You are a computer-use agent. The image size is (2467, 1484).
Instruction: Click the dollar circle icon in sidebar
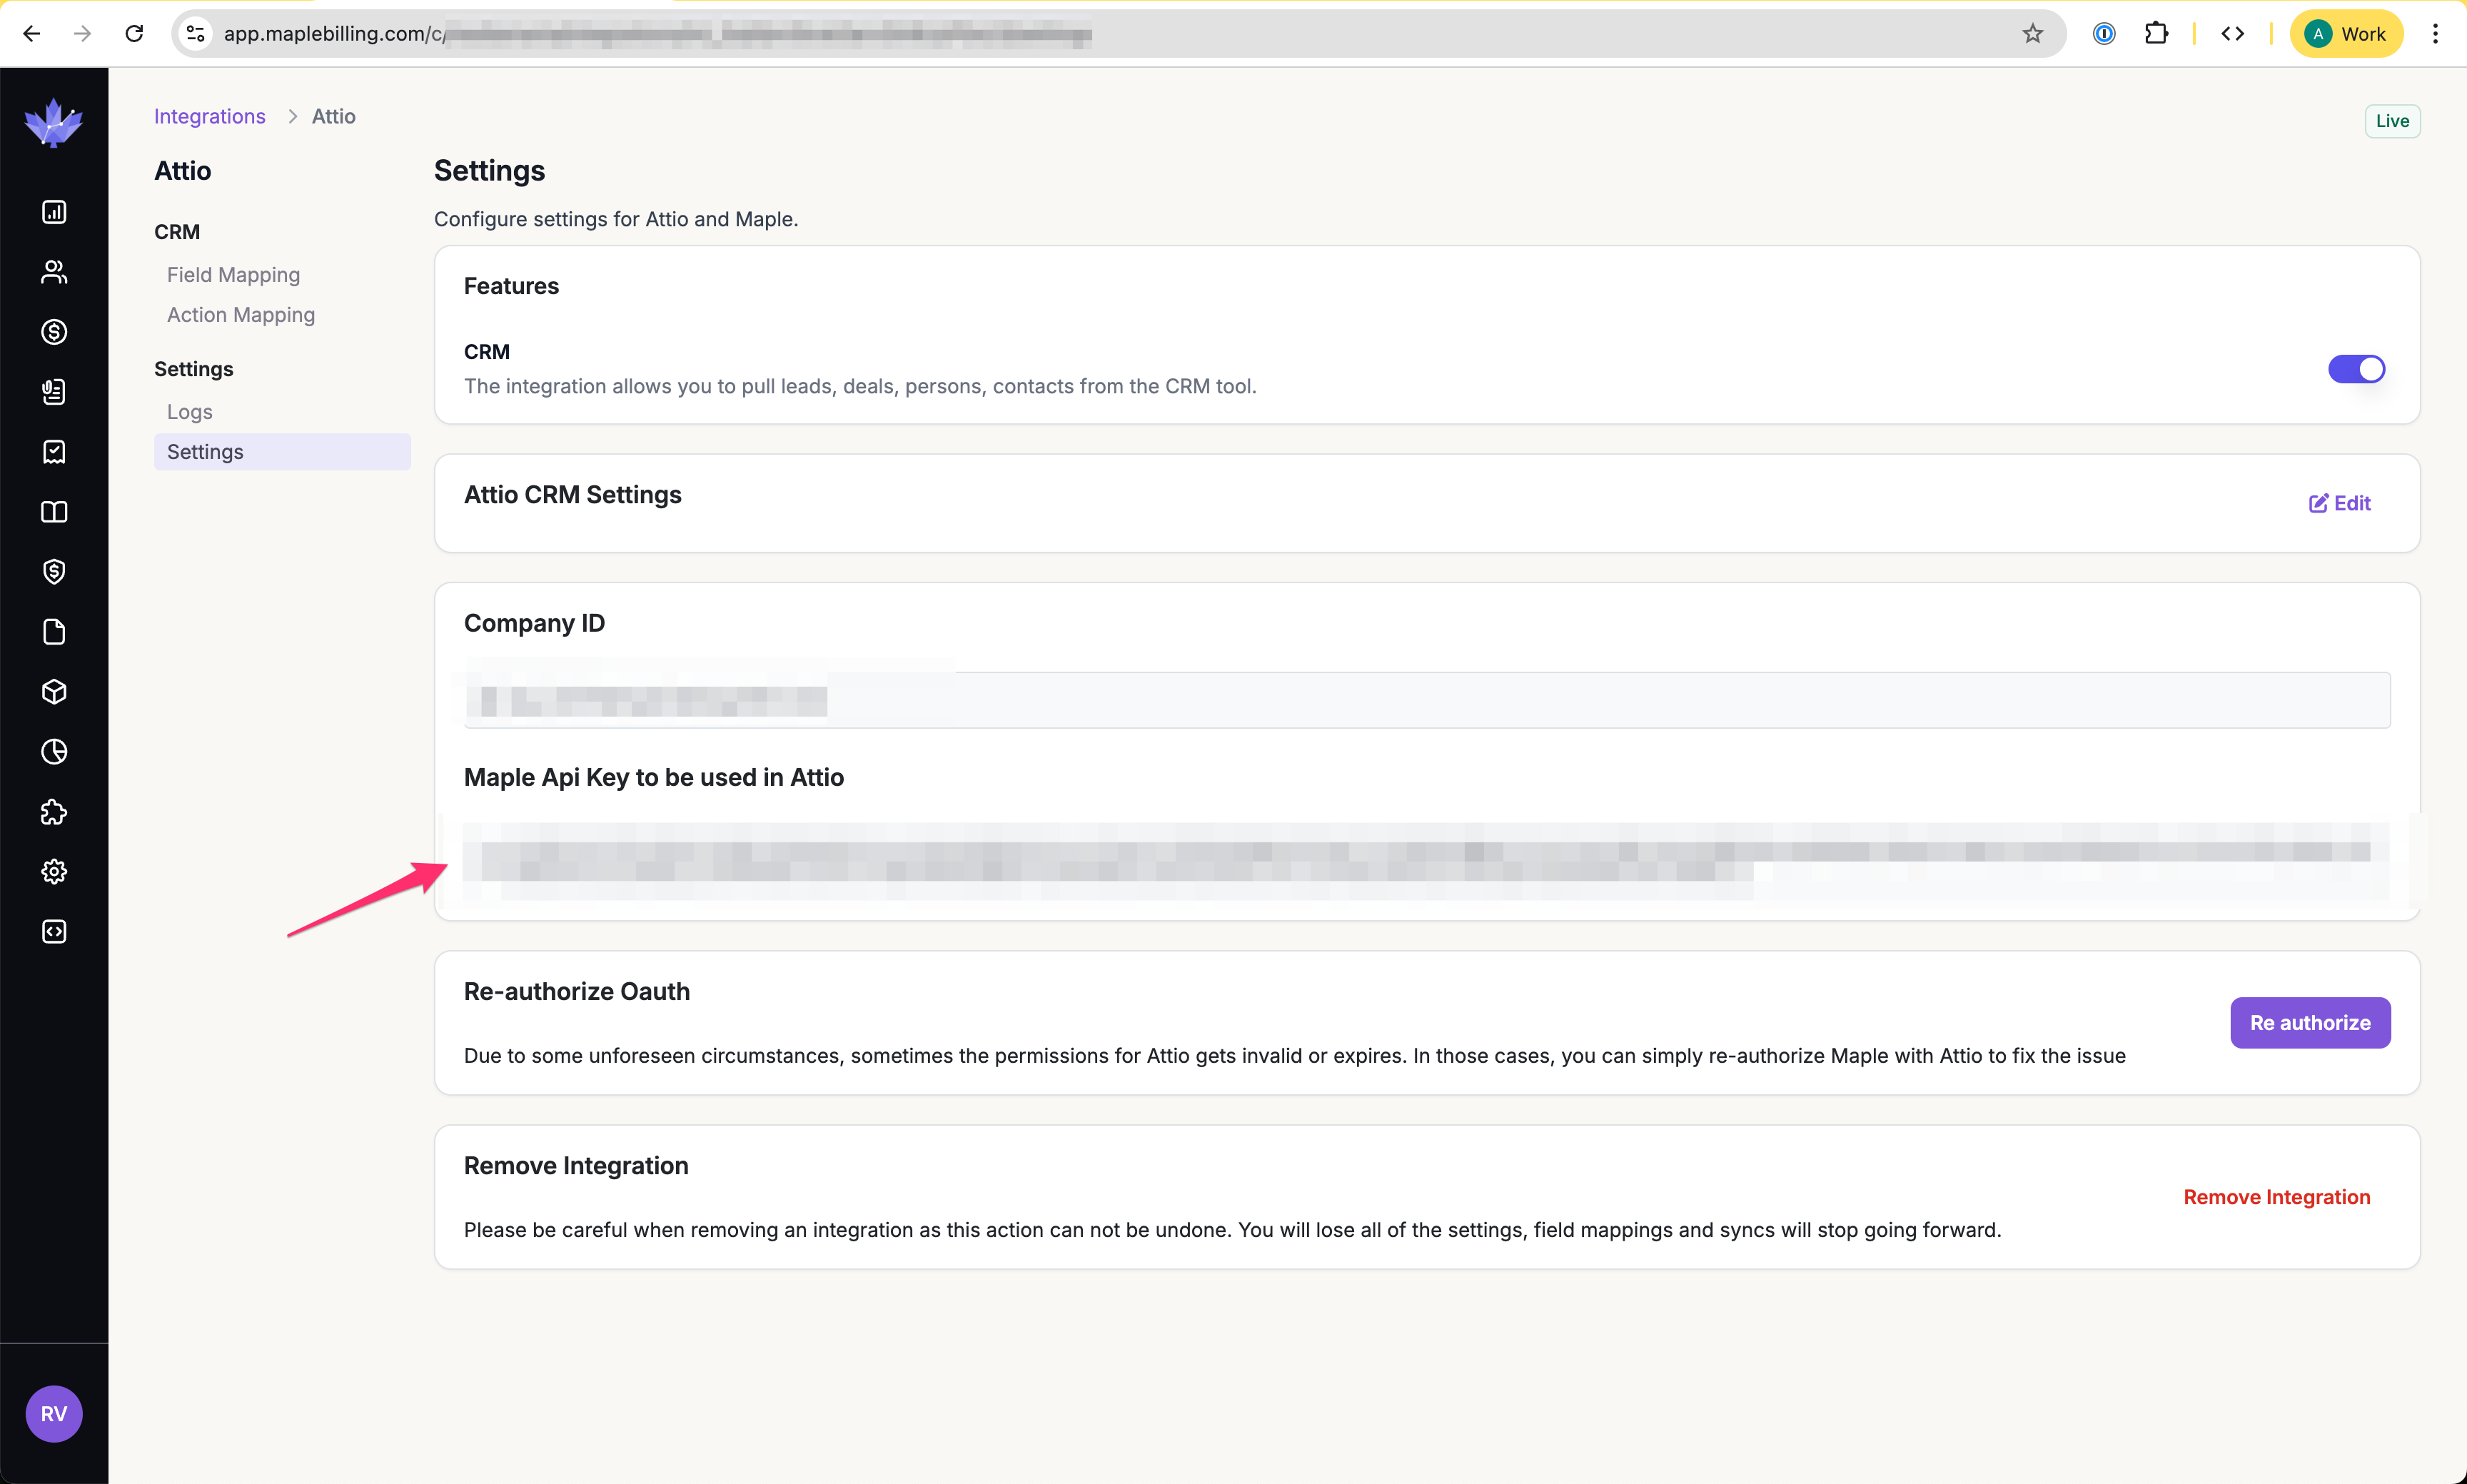coord(54,332)
